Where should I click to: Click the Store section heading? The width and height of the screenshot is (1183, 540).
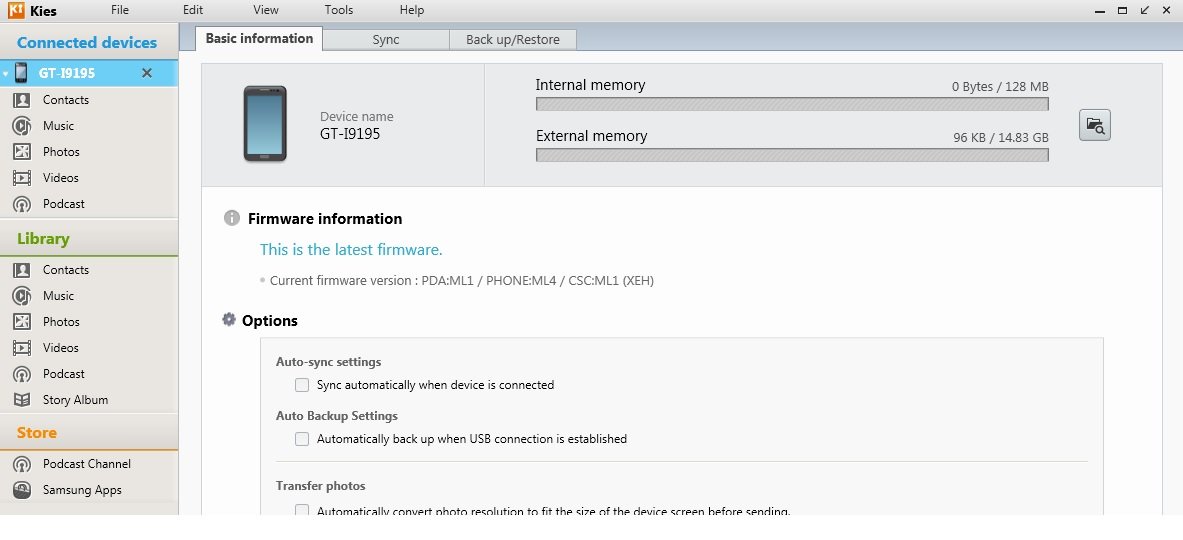pyautogui.click(x=37, y=433)
